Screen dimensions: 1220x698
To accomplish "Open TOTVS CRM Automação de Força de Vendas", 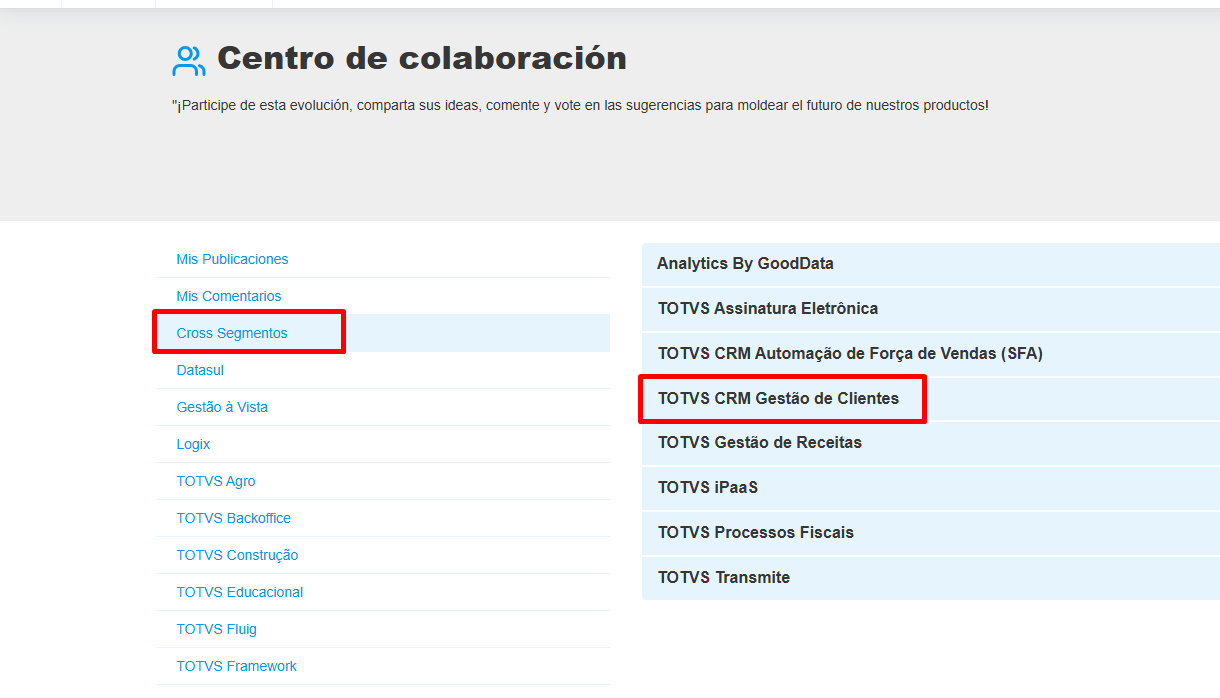I will pos(931,354).
